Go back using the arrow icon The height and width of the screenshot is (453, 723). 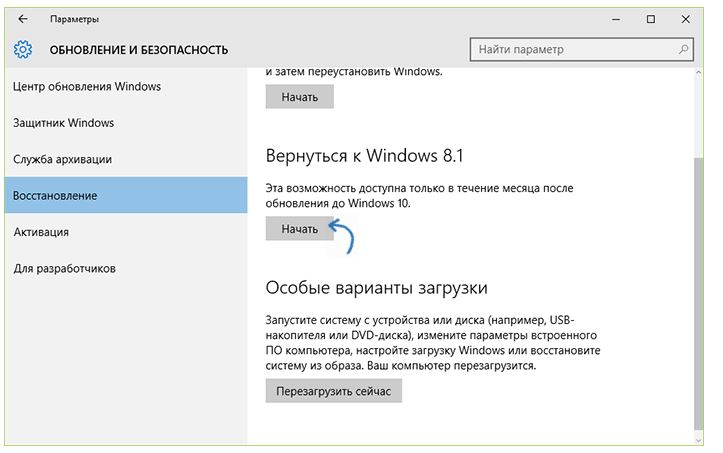click(x=23, y=19)
